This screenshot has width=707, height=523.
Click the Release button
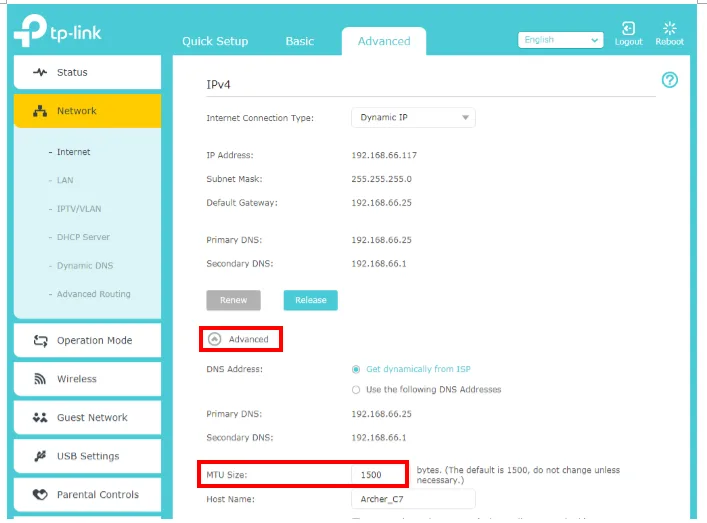tap(311, 300)
